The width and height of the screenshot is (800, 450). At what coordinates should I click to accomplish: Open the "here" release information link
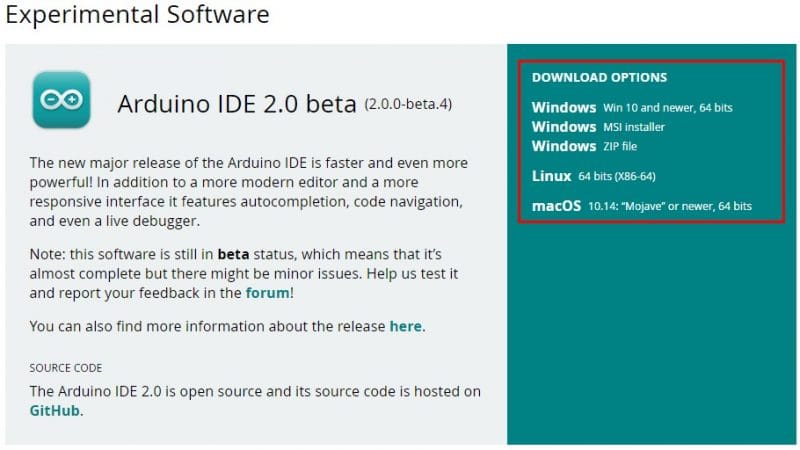[x=405, y=326]
